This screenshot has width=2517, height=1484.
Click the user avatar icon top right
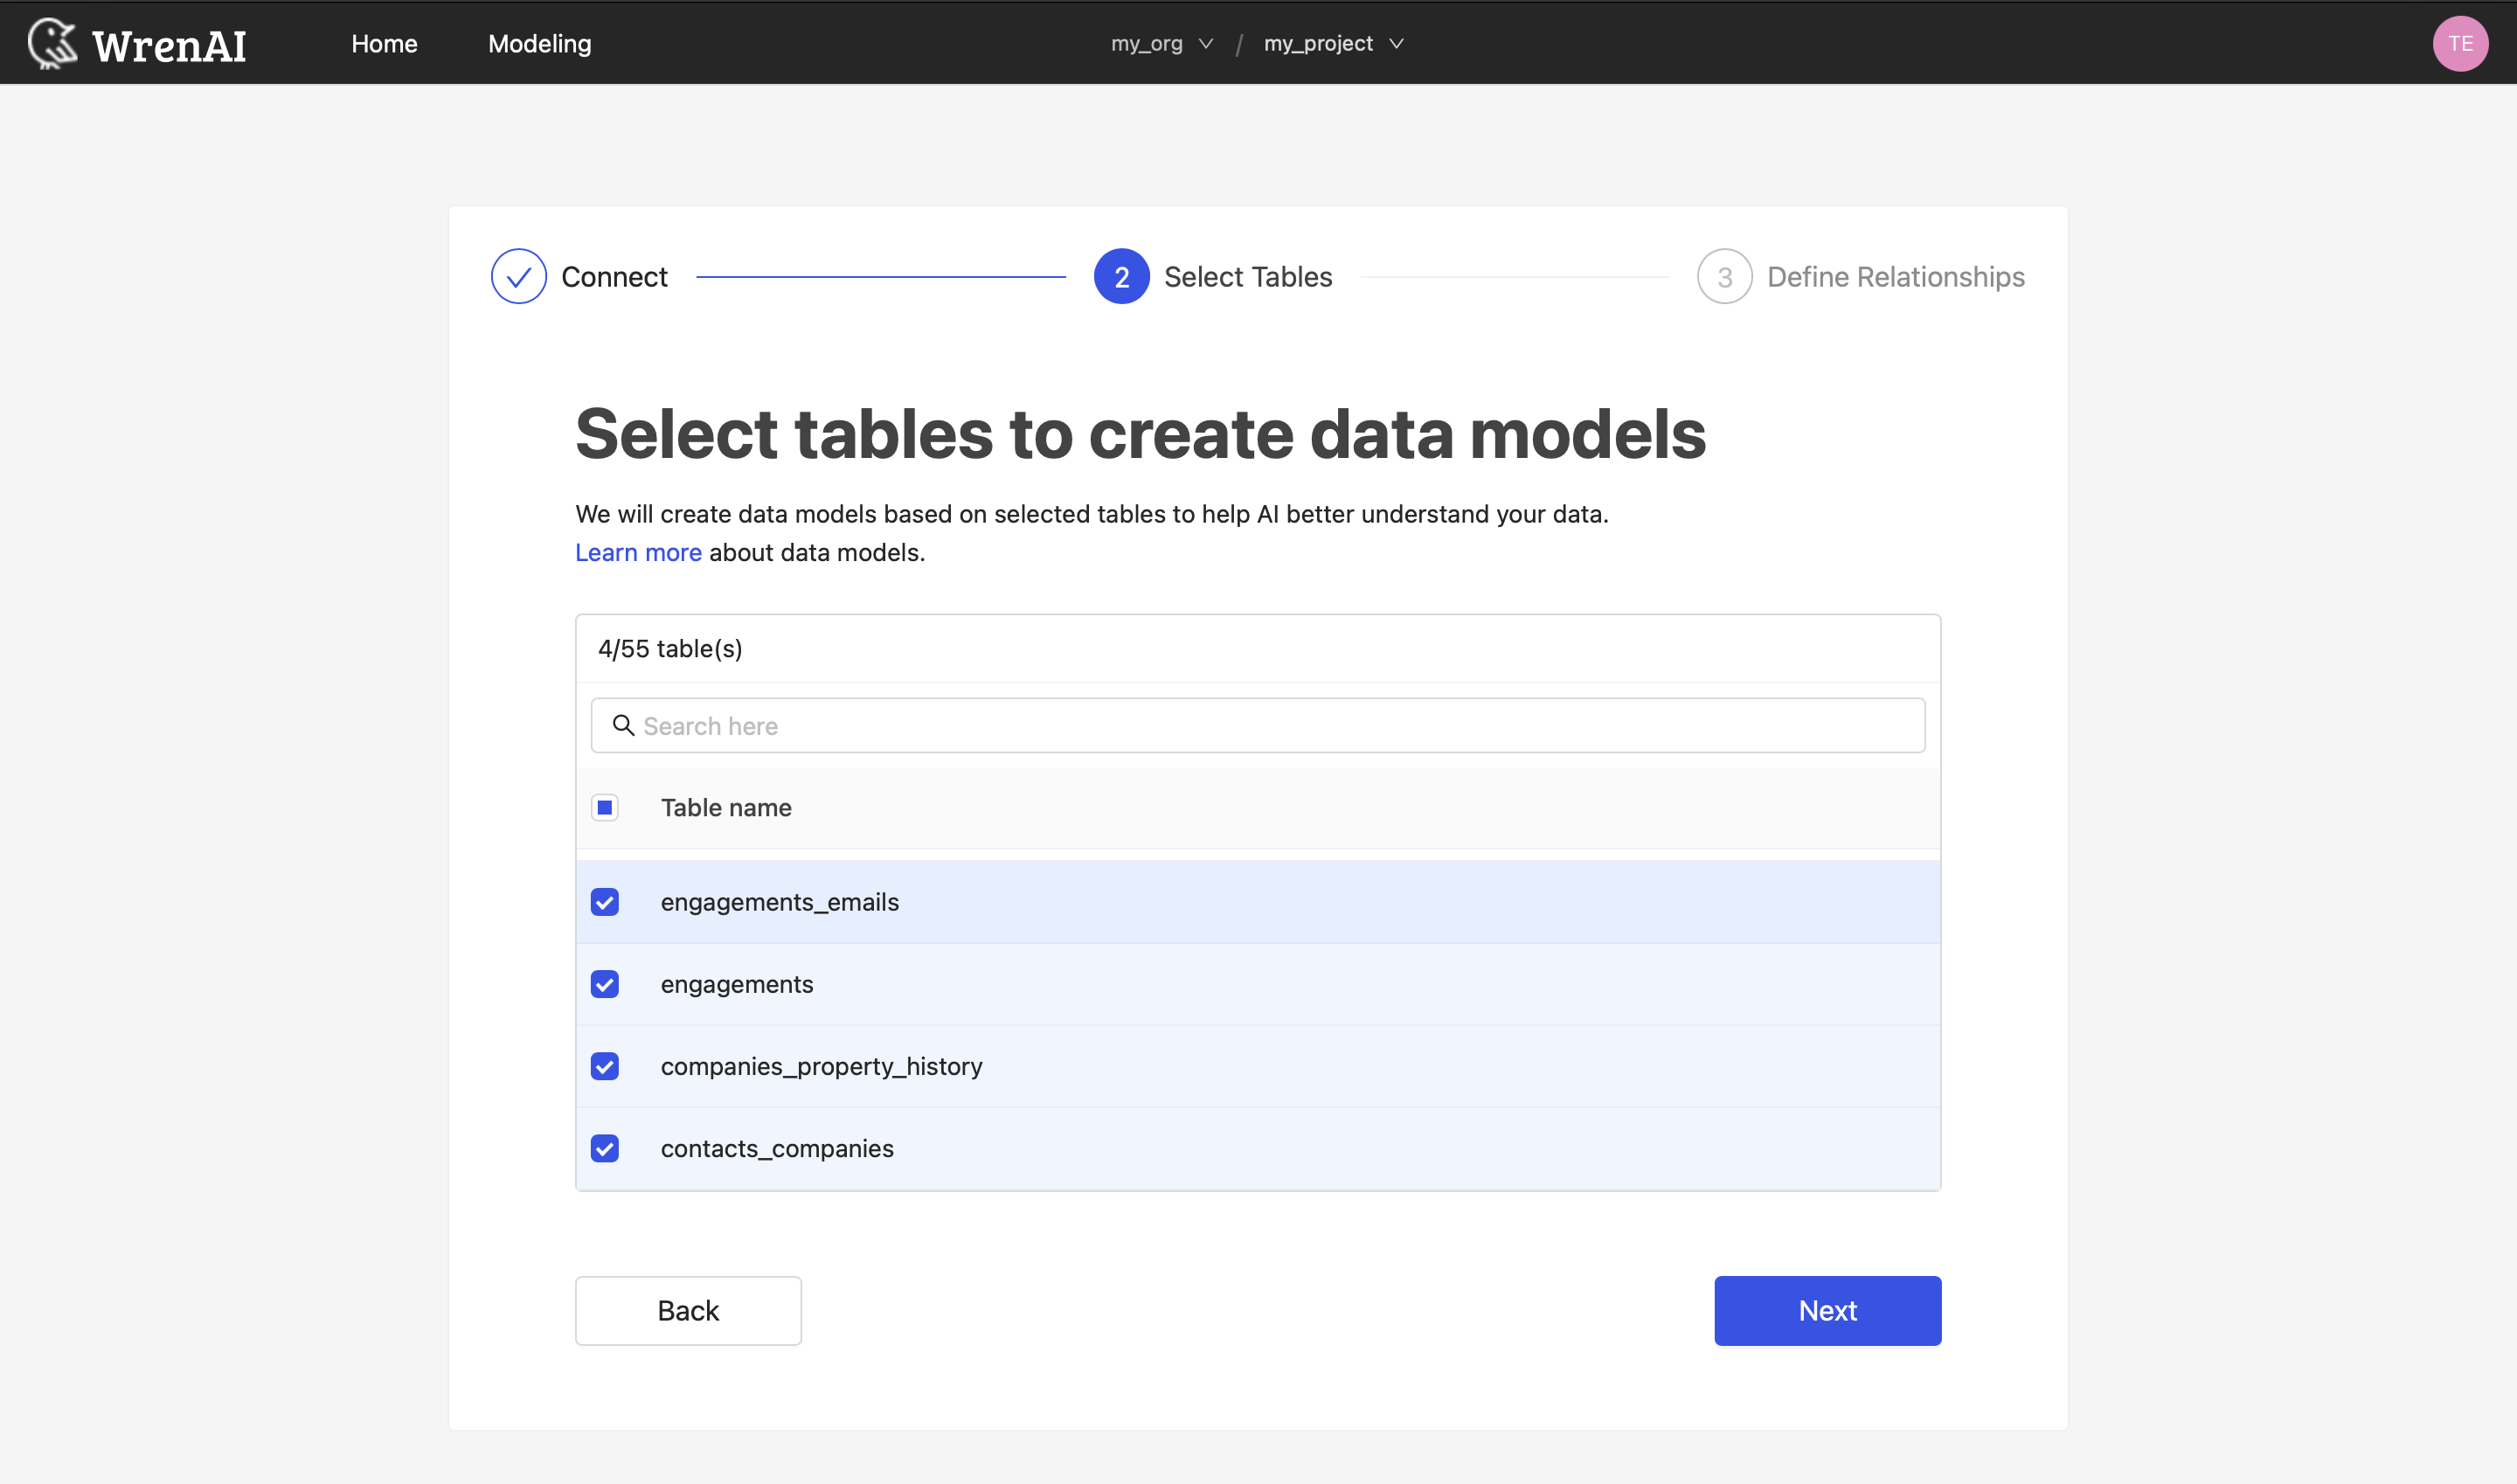click(2467, 43)
